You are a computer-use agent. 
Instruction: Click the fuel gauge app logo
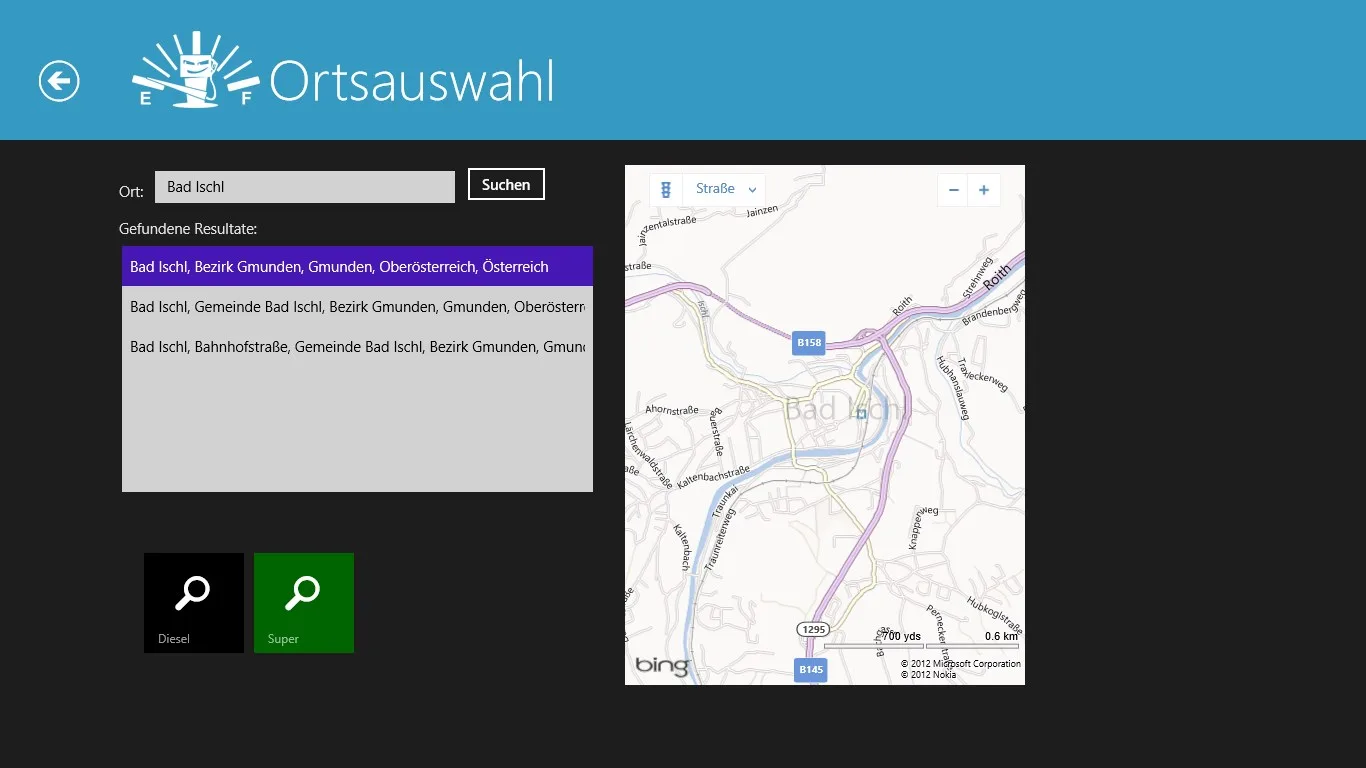tap(196, 70)
